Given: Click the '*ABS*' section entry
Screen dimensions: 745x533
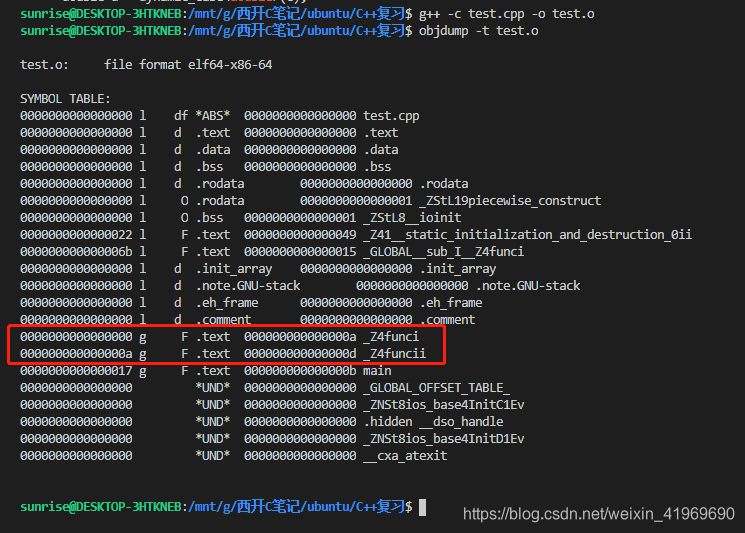Looking at the screenshot, I should pyautogui.click(x=213, y=116).
